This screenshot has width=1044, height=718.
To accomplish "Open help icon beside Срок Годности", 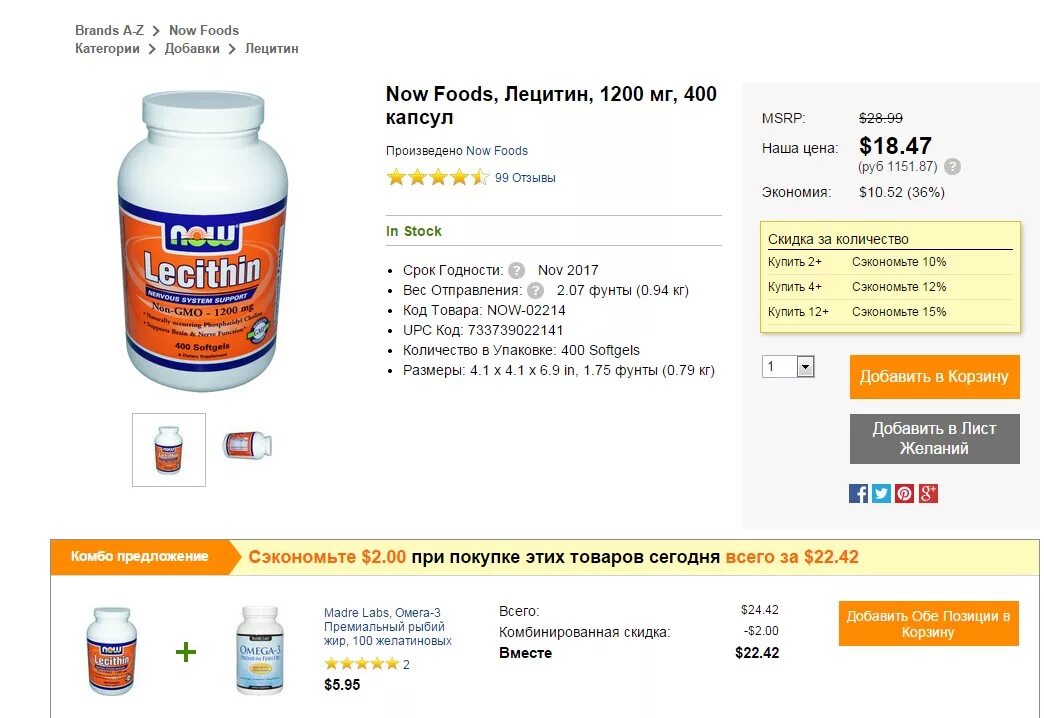I will click(x=517, y=270).
